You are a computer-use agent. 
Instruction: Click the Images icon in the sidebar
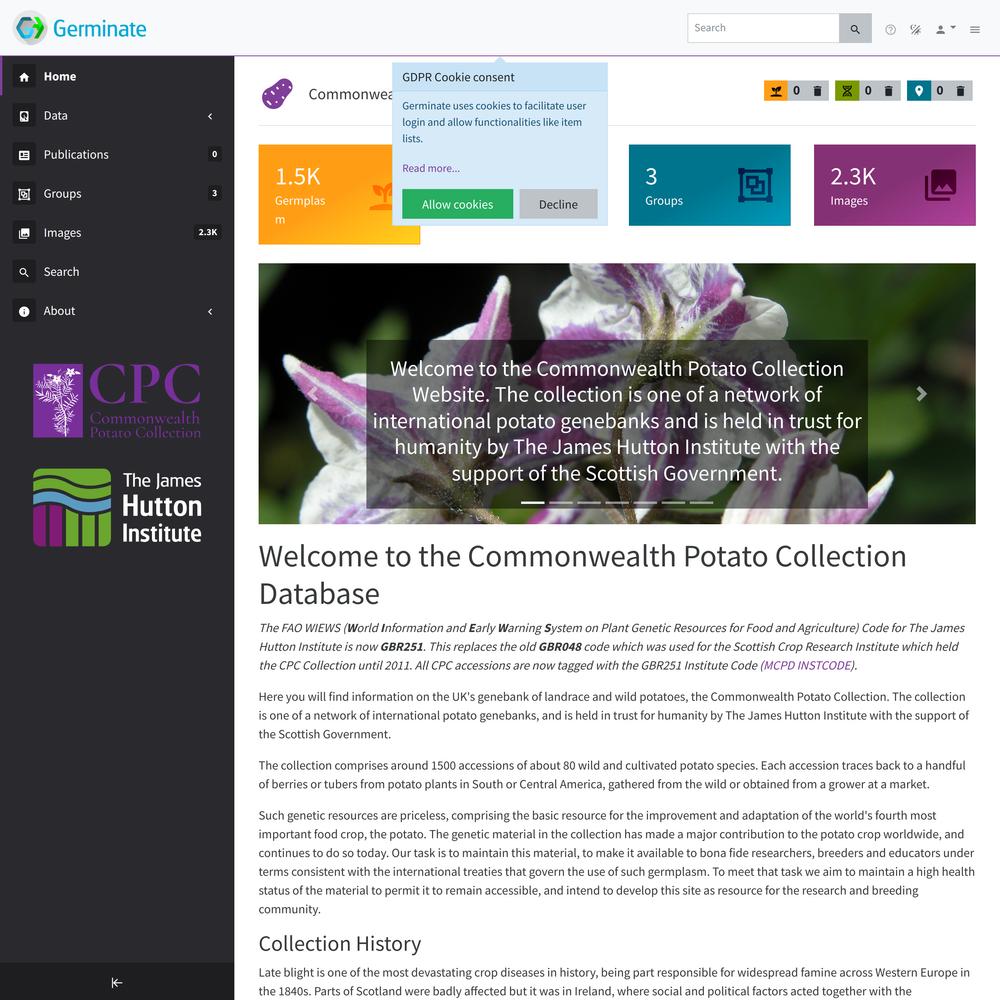(24, 233)
